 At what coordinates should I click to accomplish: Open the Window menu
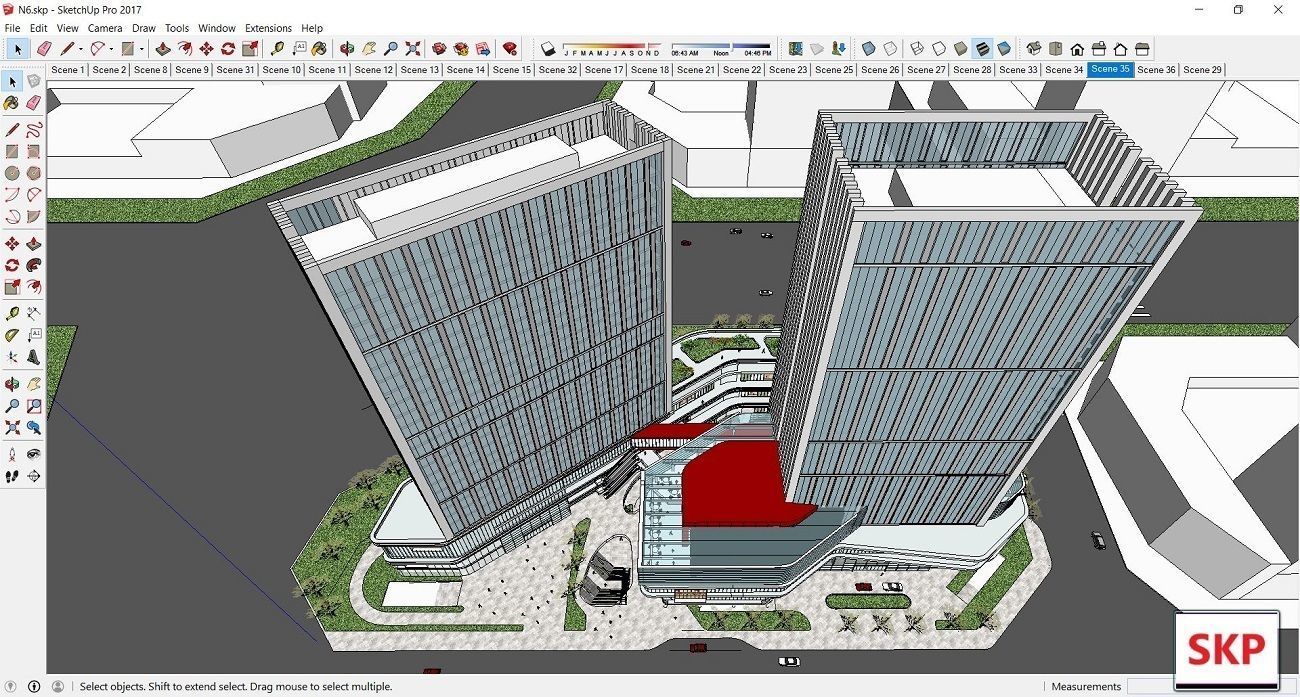pos(217,28)
